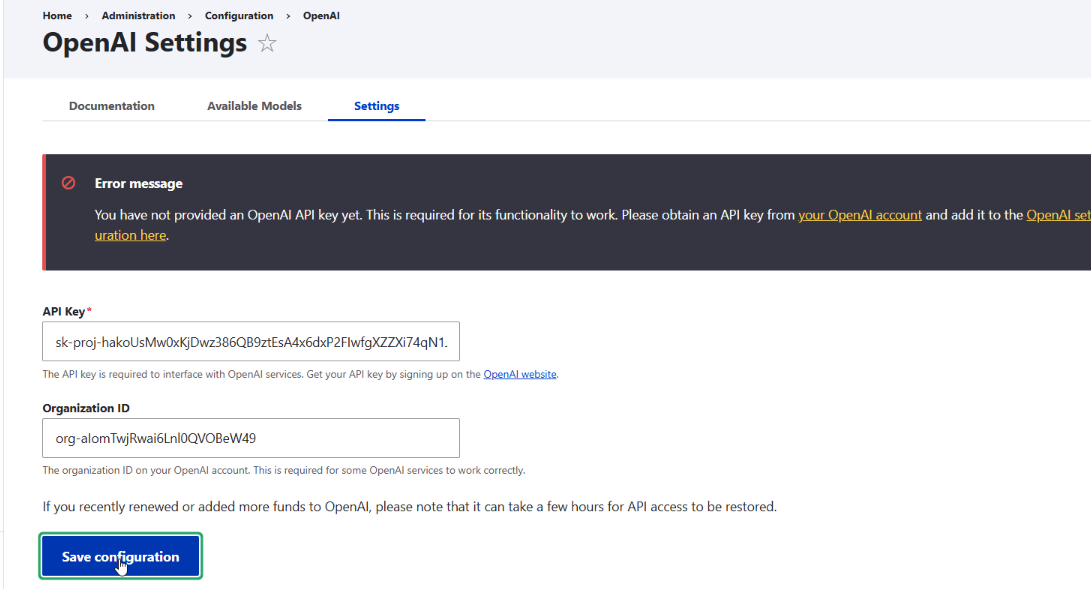Switch to the Available Models tab
Image resolution: width=1091 pixels, height=589 pixels.
click(254, 106)
